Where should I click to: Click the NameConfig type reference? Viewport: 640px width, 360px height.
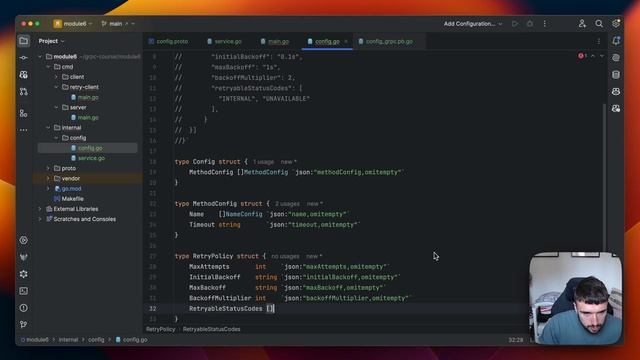point(244,214)
